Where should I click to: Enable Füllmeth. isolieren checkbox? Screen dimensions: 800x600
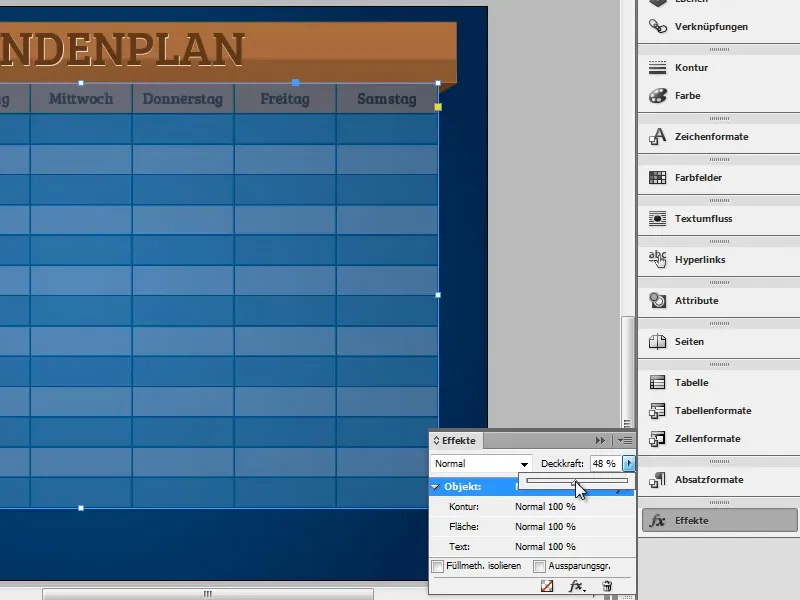click(x=437, y=566)
